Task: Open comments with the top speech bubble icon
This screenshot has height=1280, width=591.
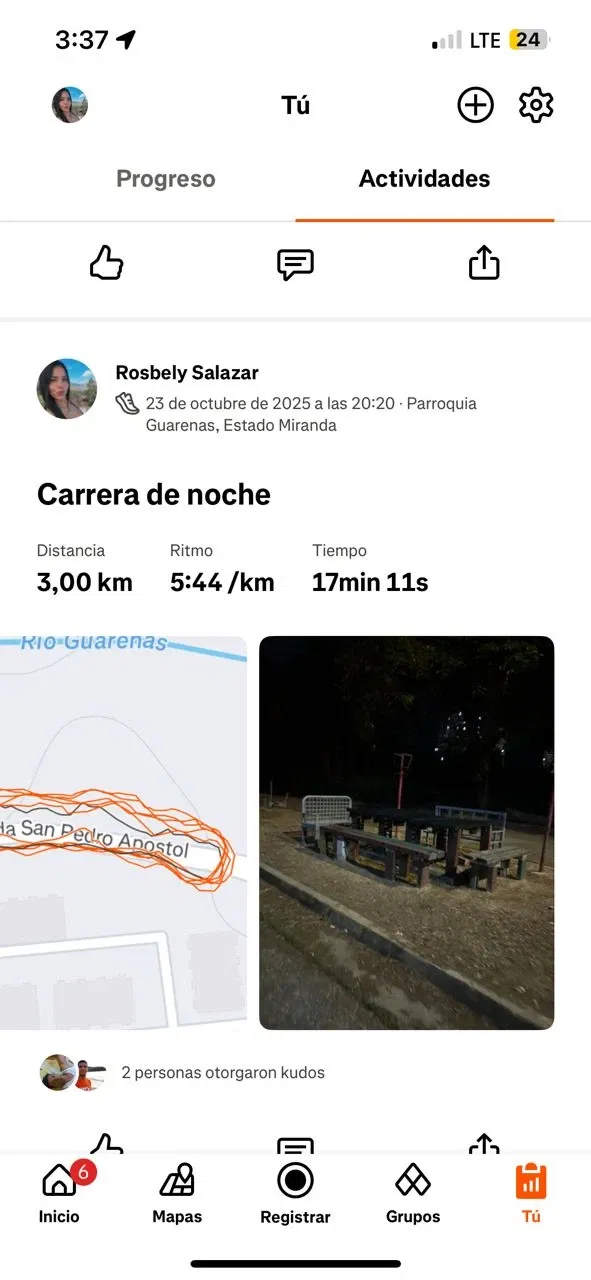Action: coord(295,264)
